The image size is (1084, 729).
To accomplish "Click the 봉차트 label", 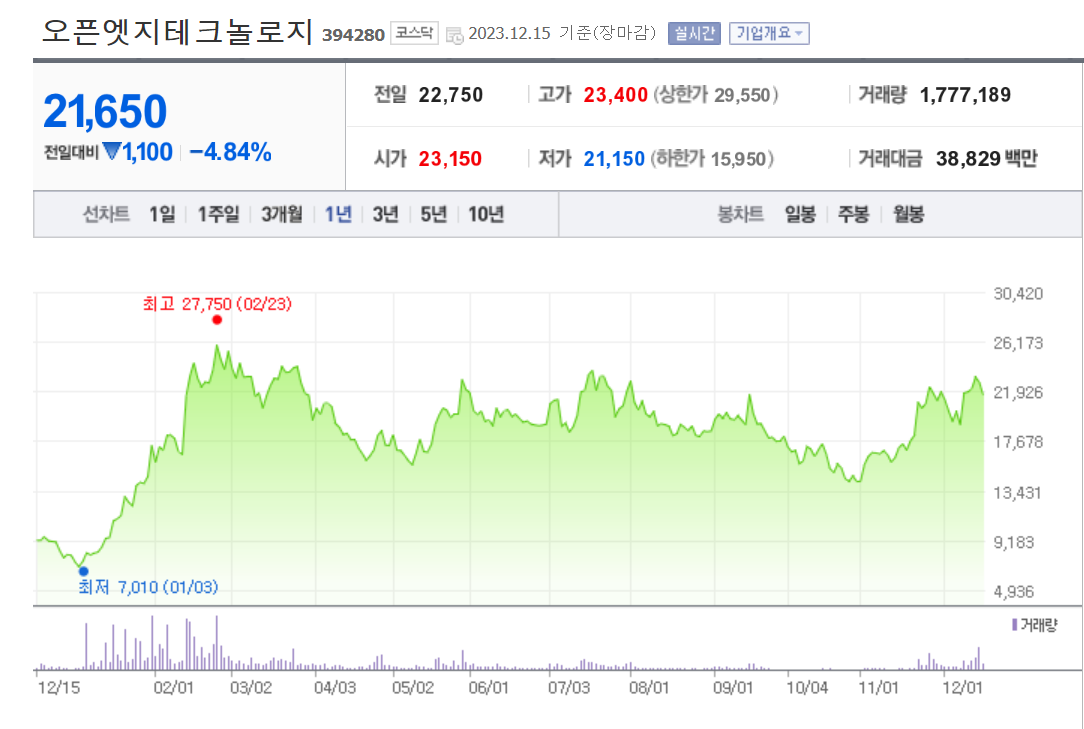I will pos(740,214).
